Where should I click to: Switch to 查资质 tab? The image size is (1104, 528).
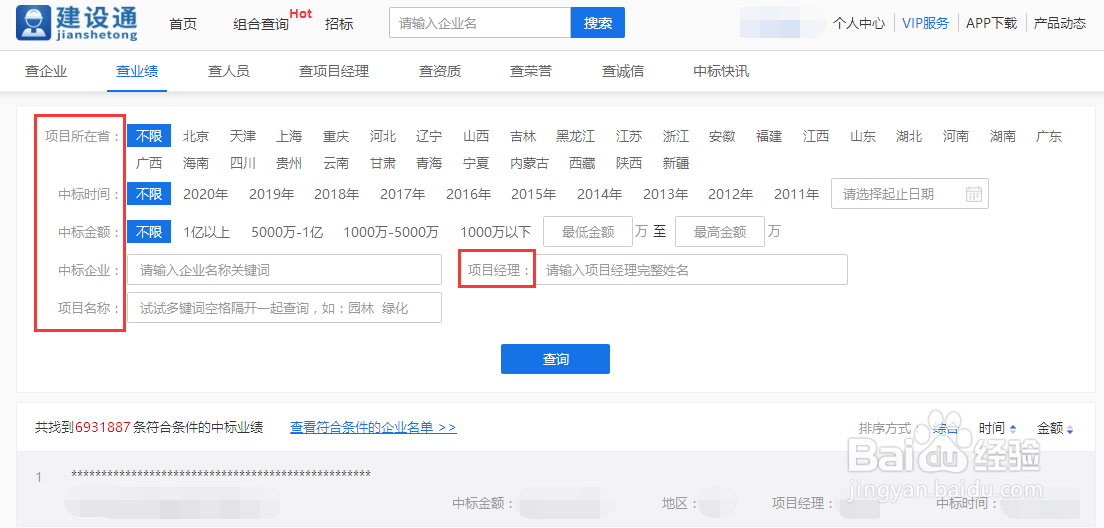tap(440, 71)
